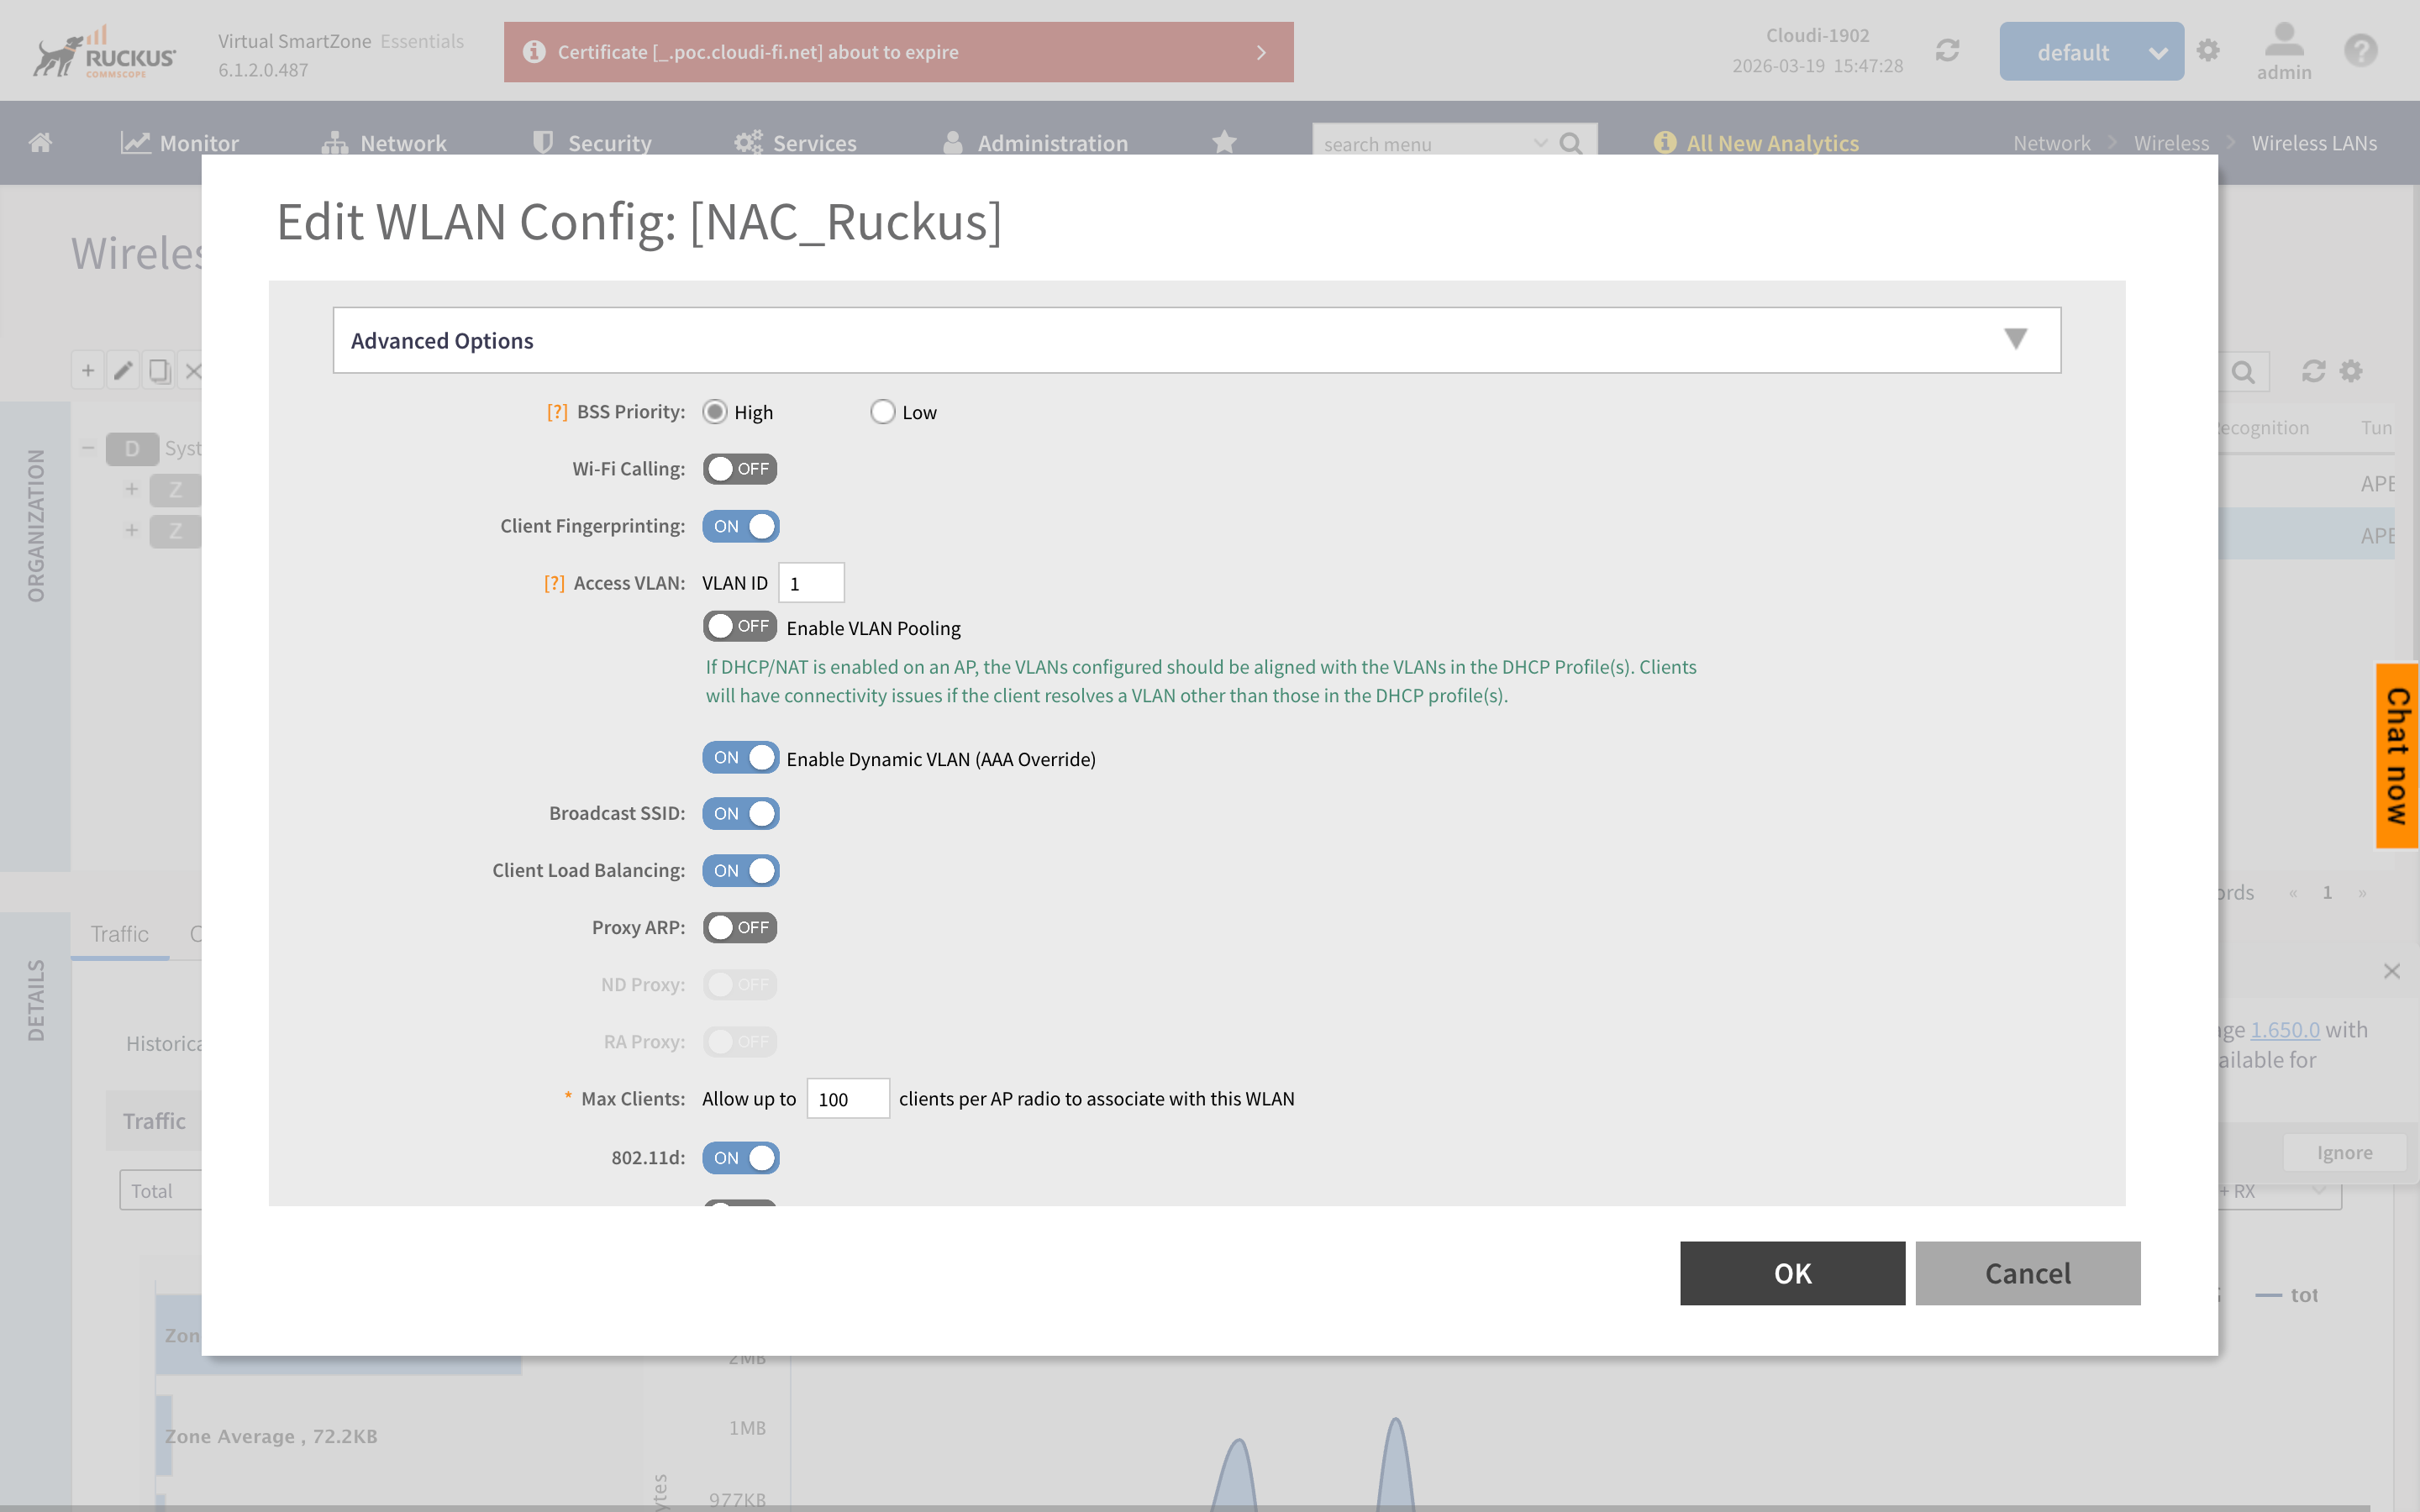Enable VLAN Pooling toggle
The width and height of the screenshot is (2420, 1512).
[740, 627]
